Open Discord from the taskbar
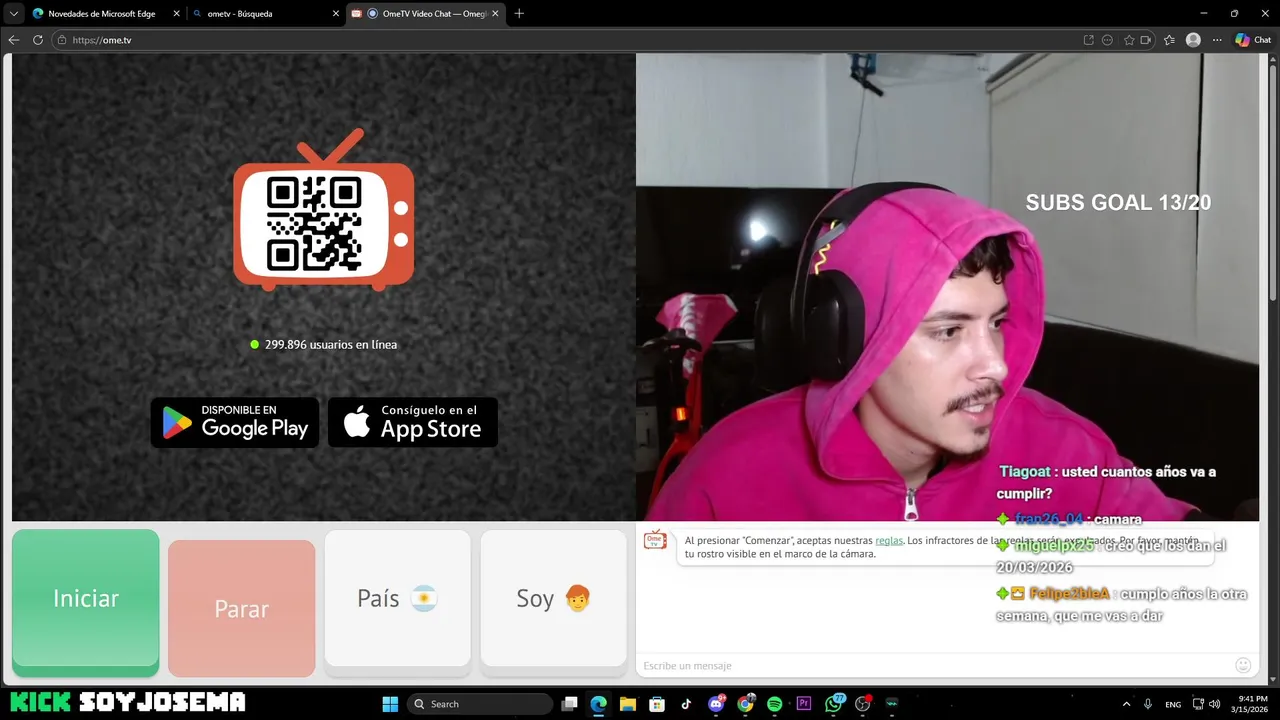Image resolution: width=1280 pixels, height=720 pixels. [x=716, y=704]
